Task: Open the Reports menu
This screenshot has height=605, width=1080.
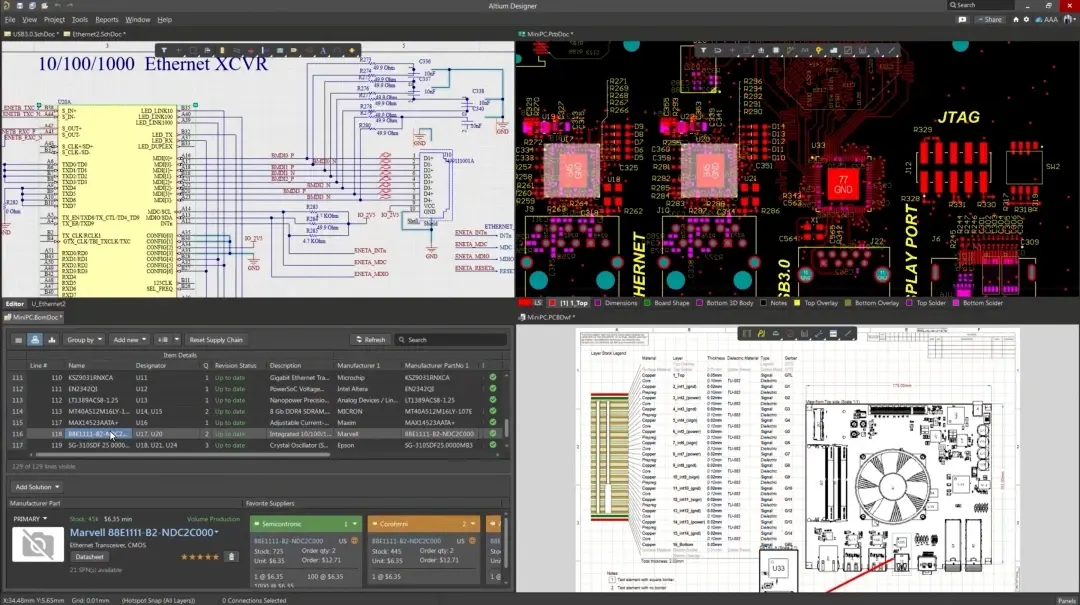Action: click(x=107, y=20)
